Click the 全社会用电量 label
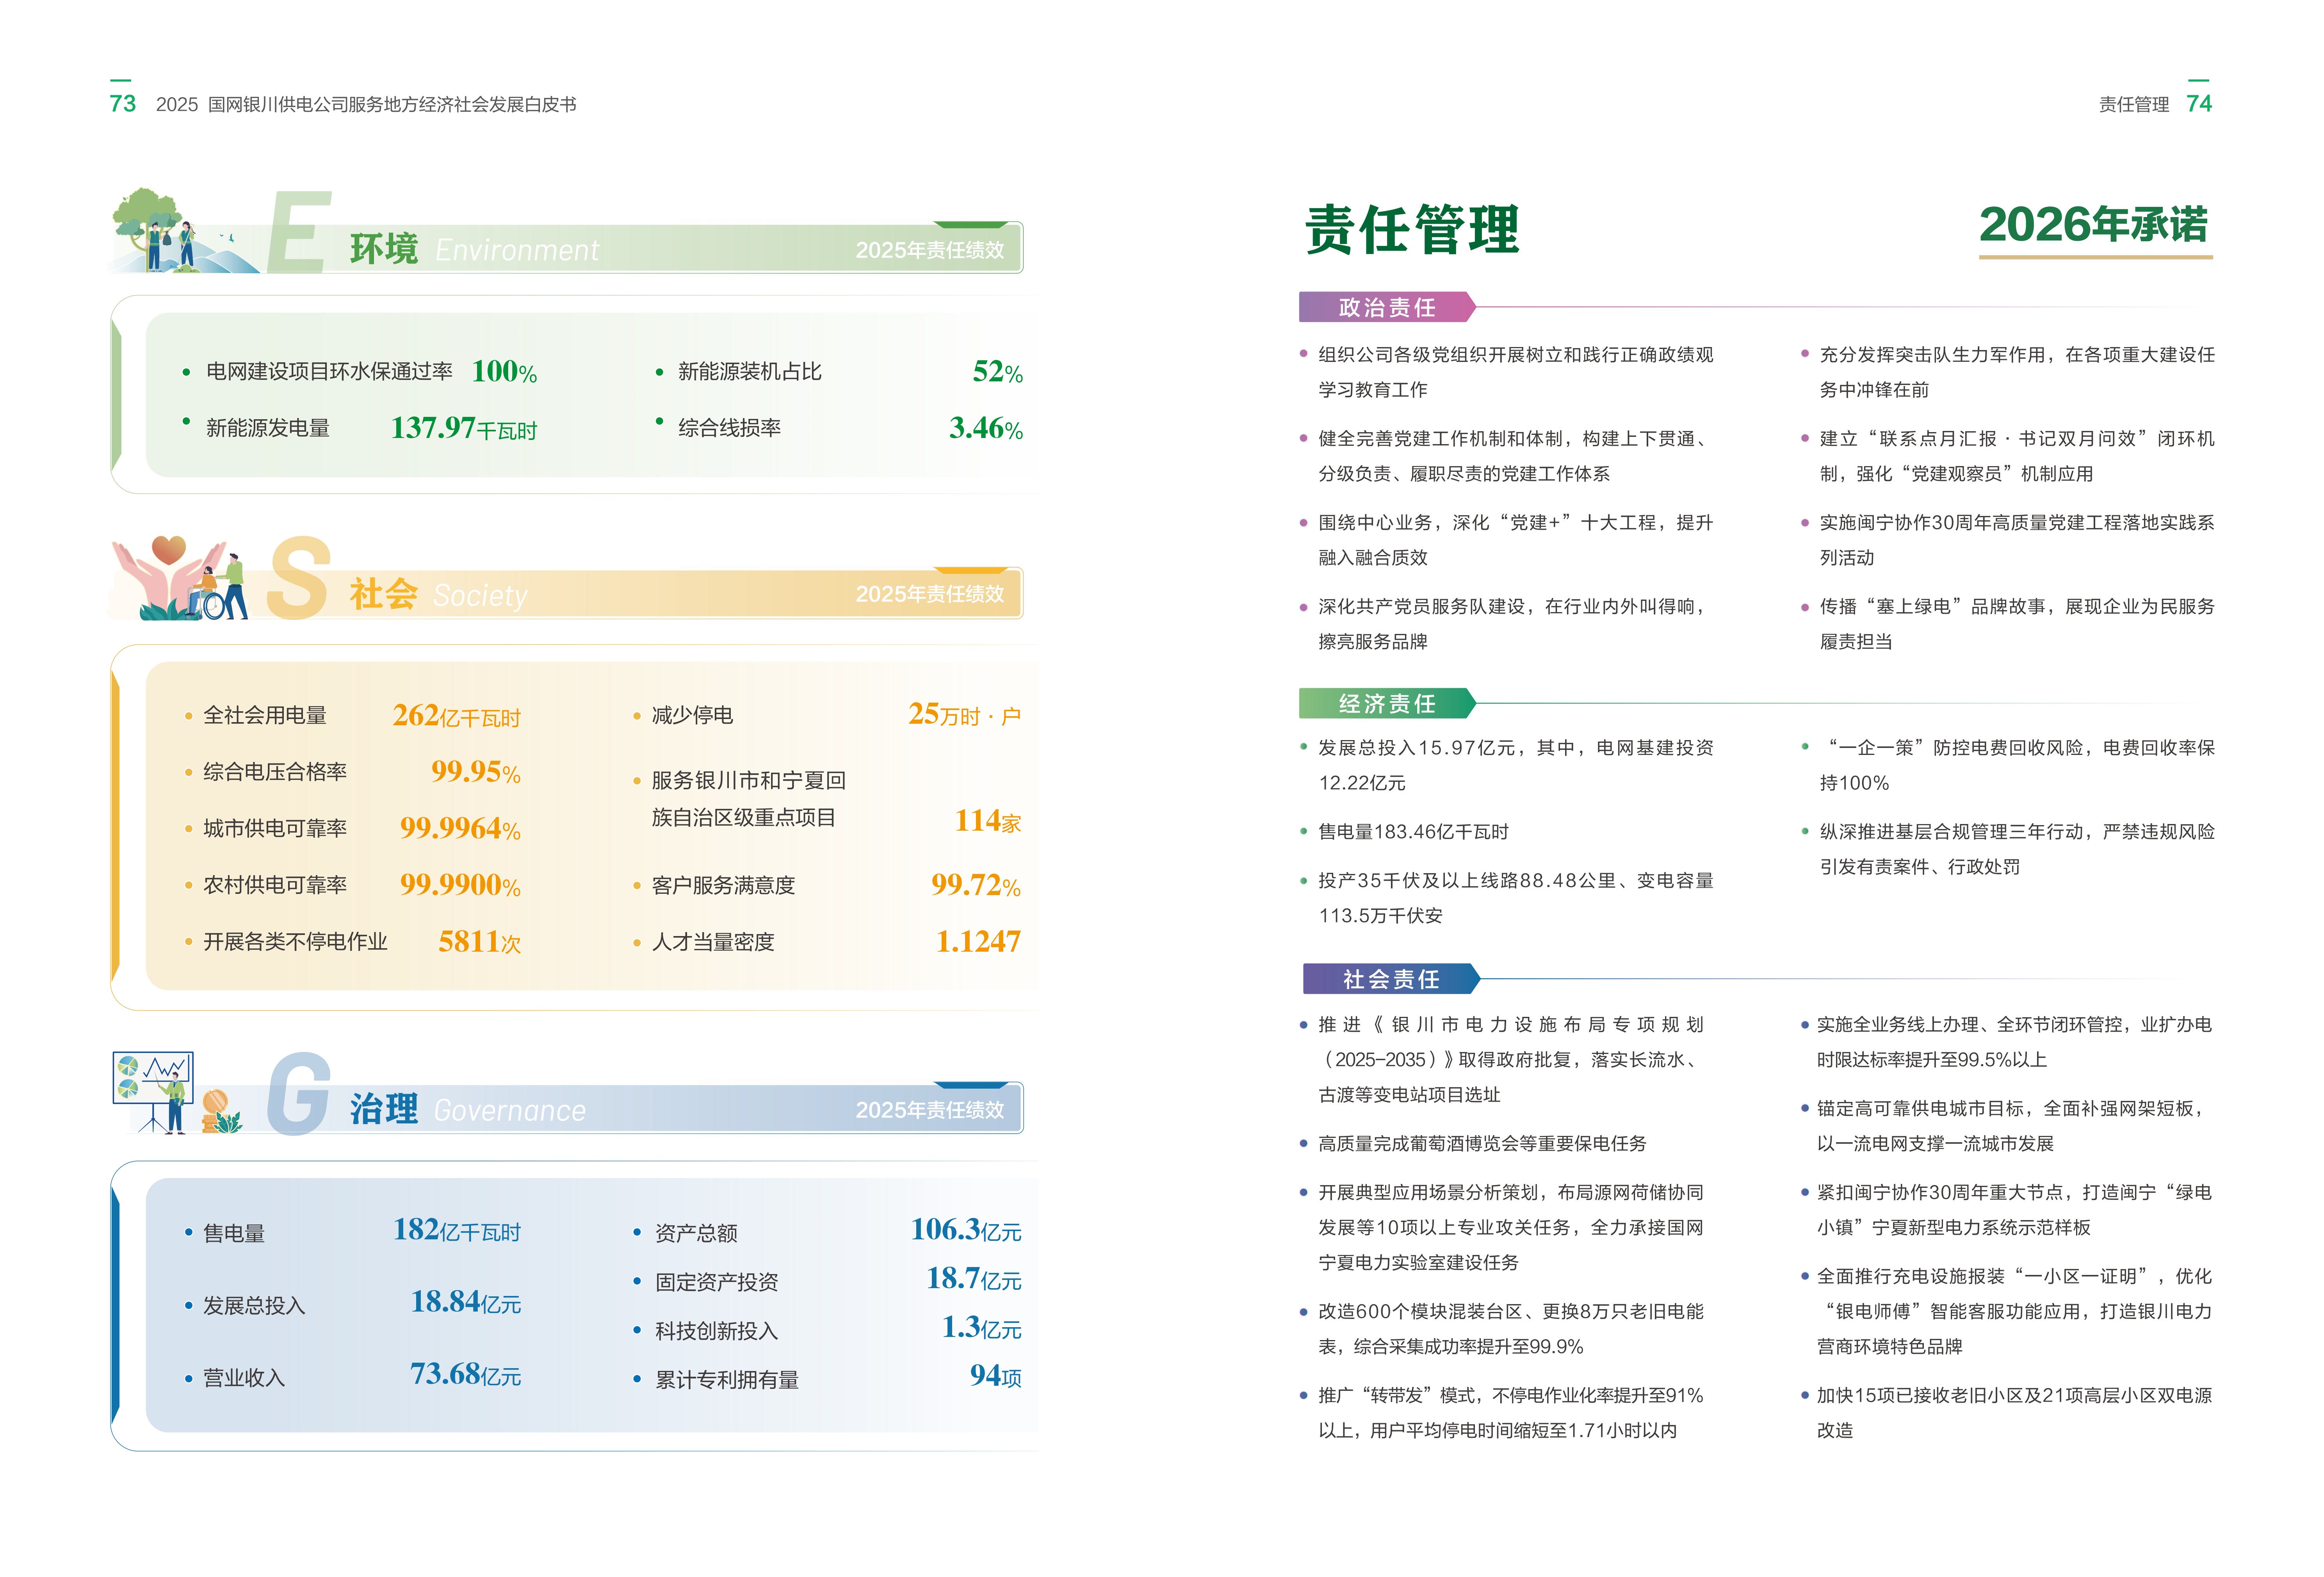This screenshot has height=1577, width=2324. 265,716
